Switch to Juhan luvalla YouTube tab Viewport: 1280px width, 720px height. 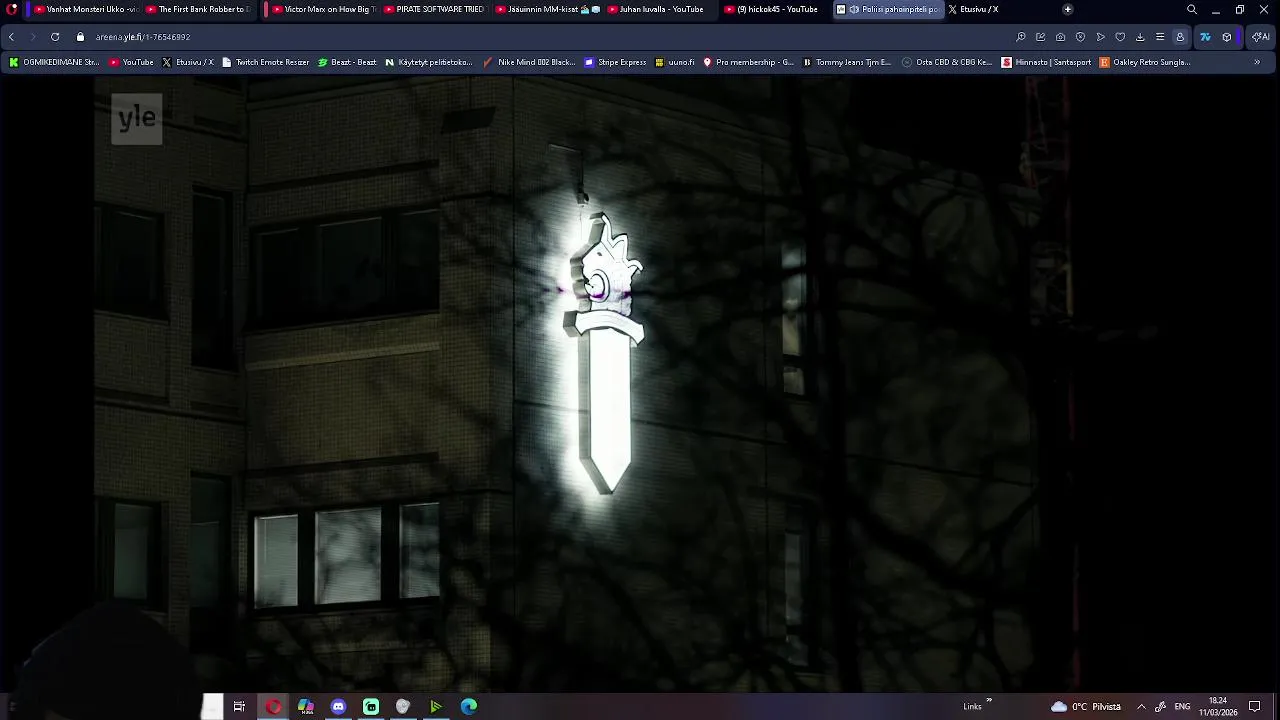tap(659, 9)
